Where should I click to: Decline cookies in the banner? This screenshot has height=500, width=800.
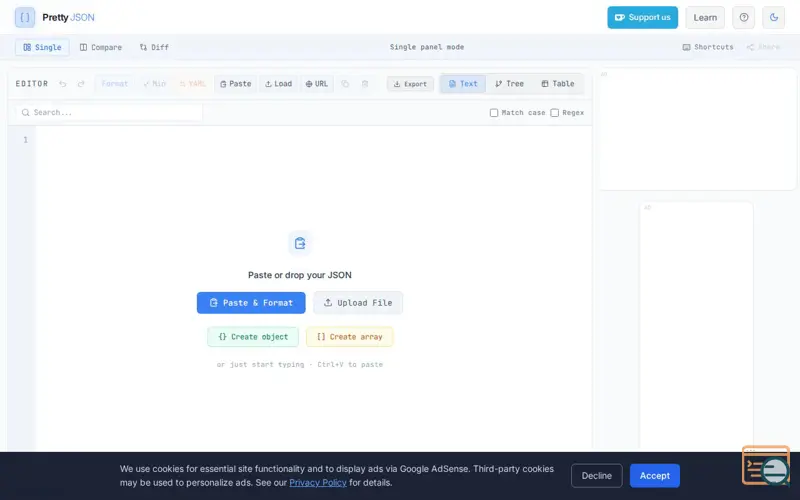[x=596, y=476]
